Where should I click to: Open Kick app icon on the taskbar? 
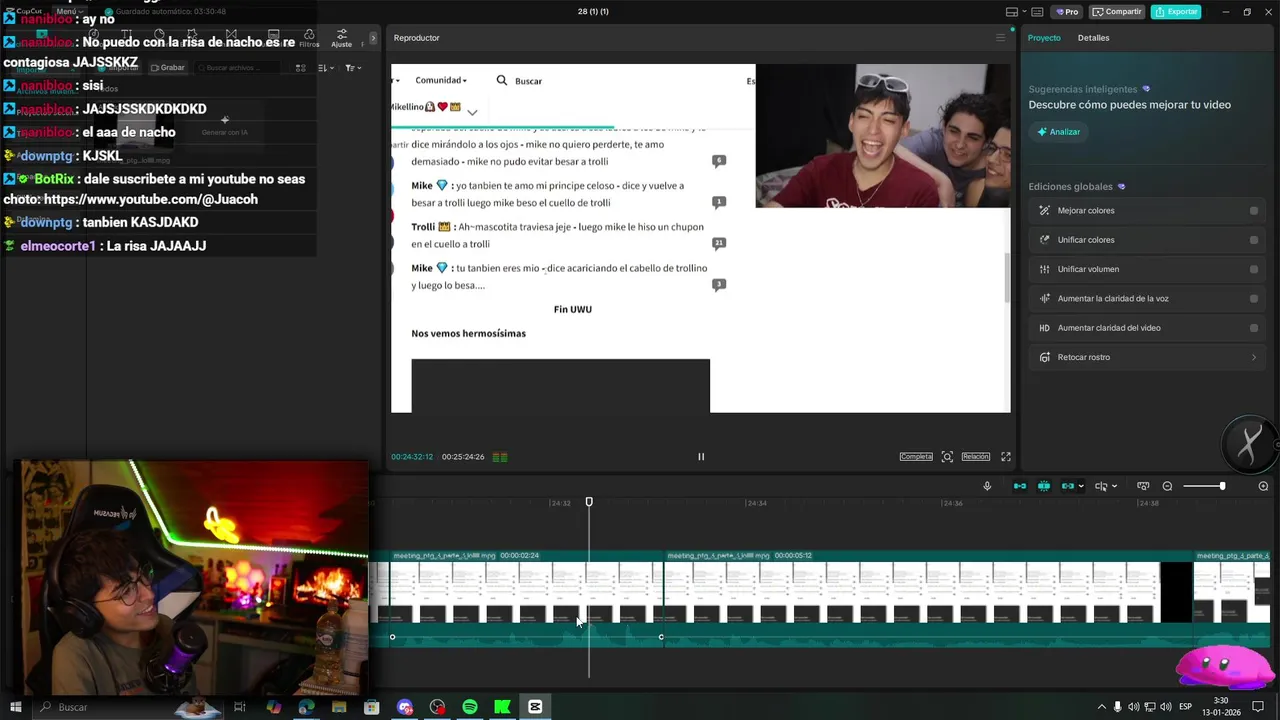pyautogui.click(x=502, y=707)
